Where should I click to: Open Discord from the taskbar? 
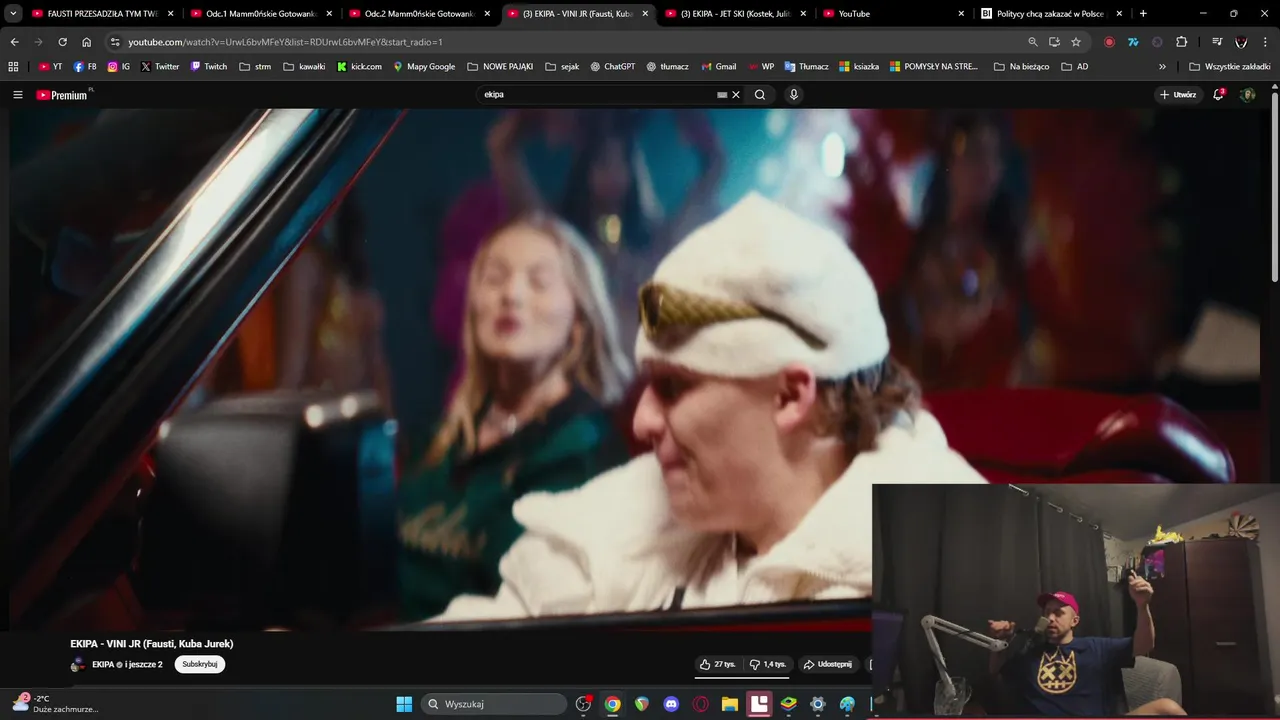point(671,704)
